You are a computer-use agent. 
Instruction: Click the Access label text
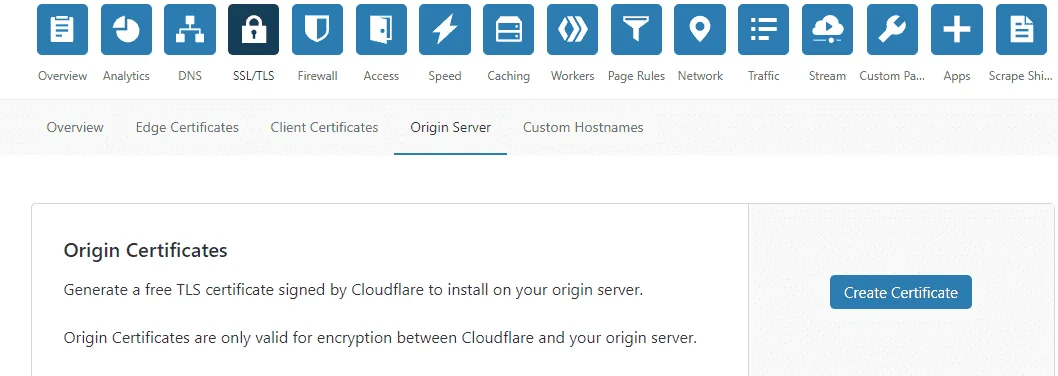point(381,76)
